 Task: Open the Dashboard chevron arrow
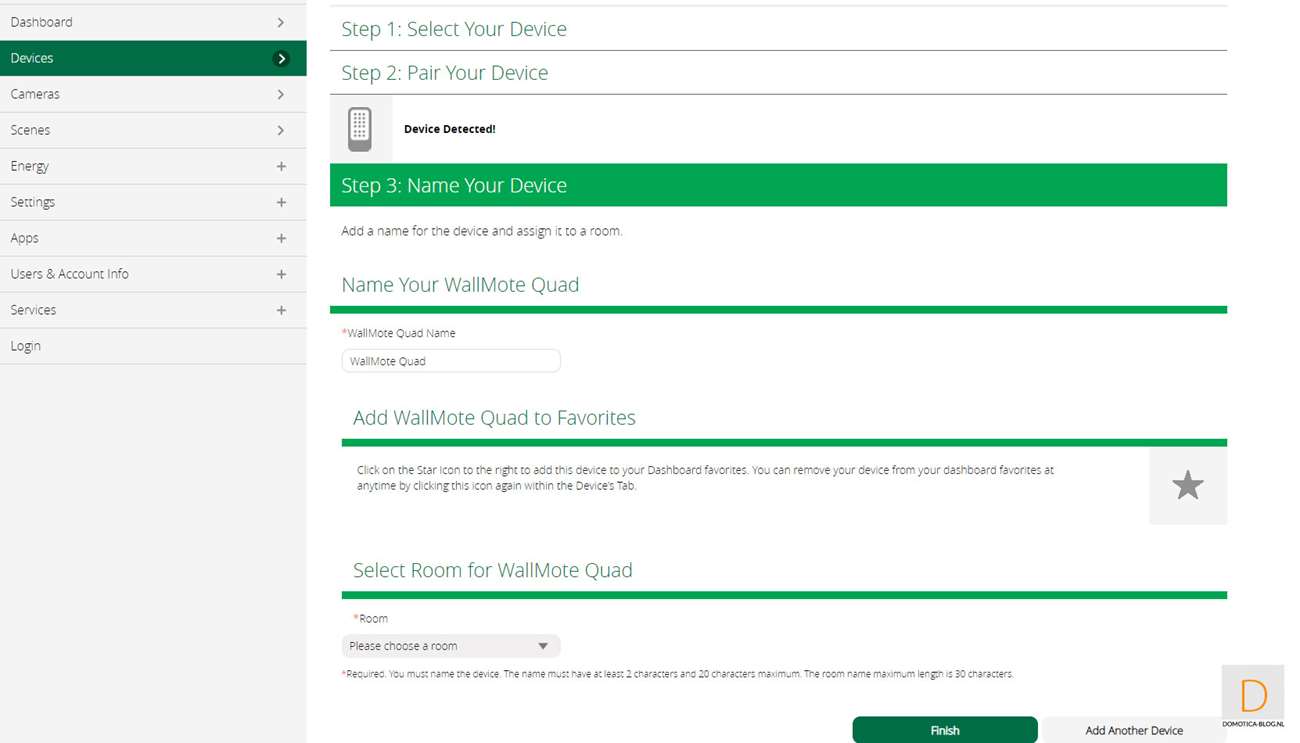point(281,23)
